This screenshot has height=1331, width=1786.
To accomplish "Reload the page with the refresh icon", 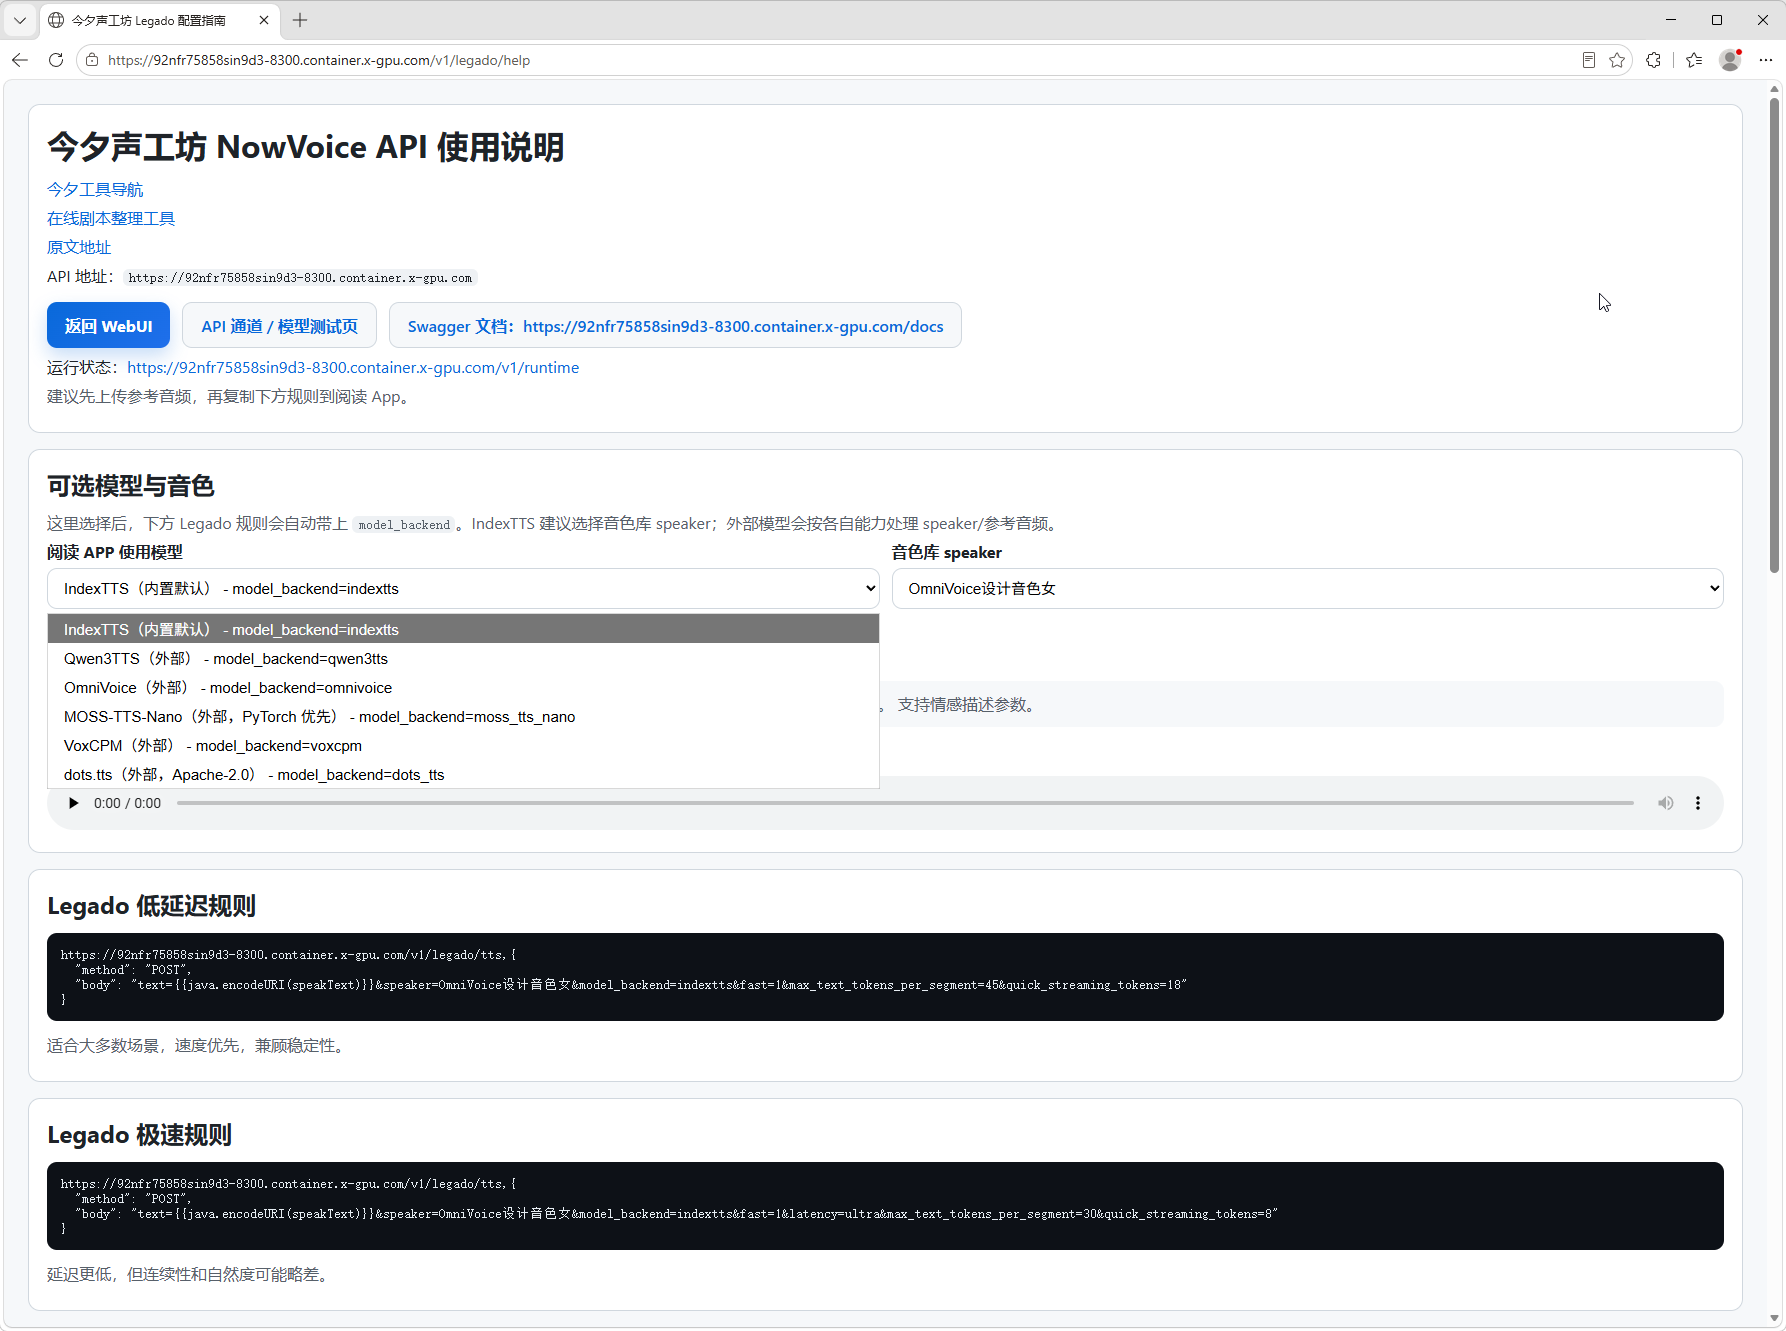I will pyautogui.click(x=56, y=60).
